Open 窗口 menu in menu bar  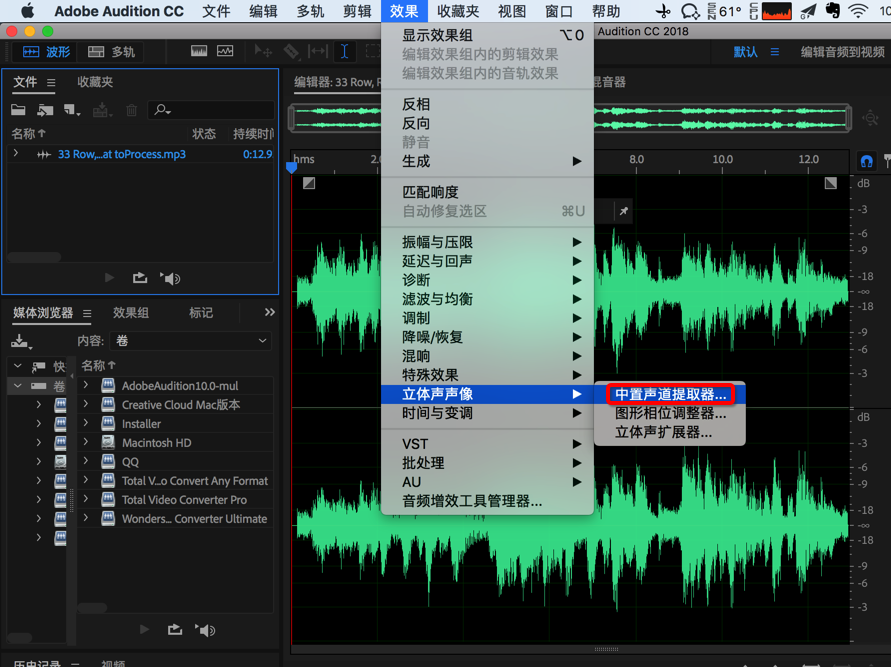click(559, 11)
